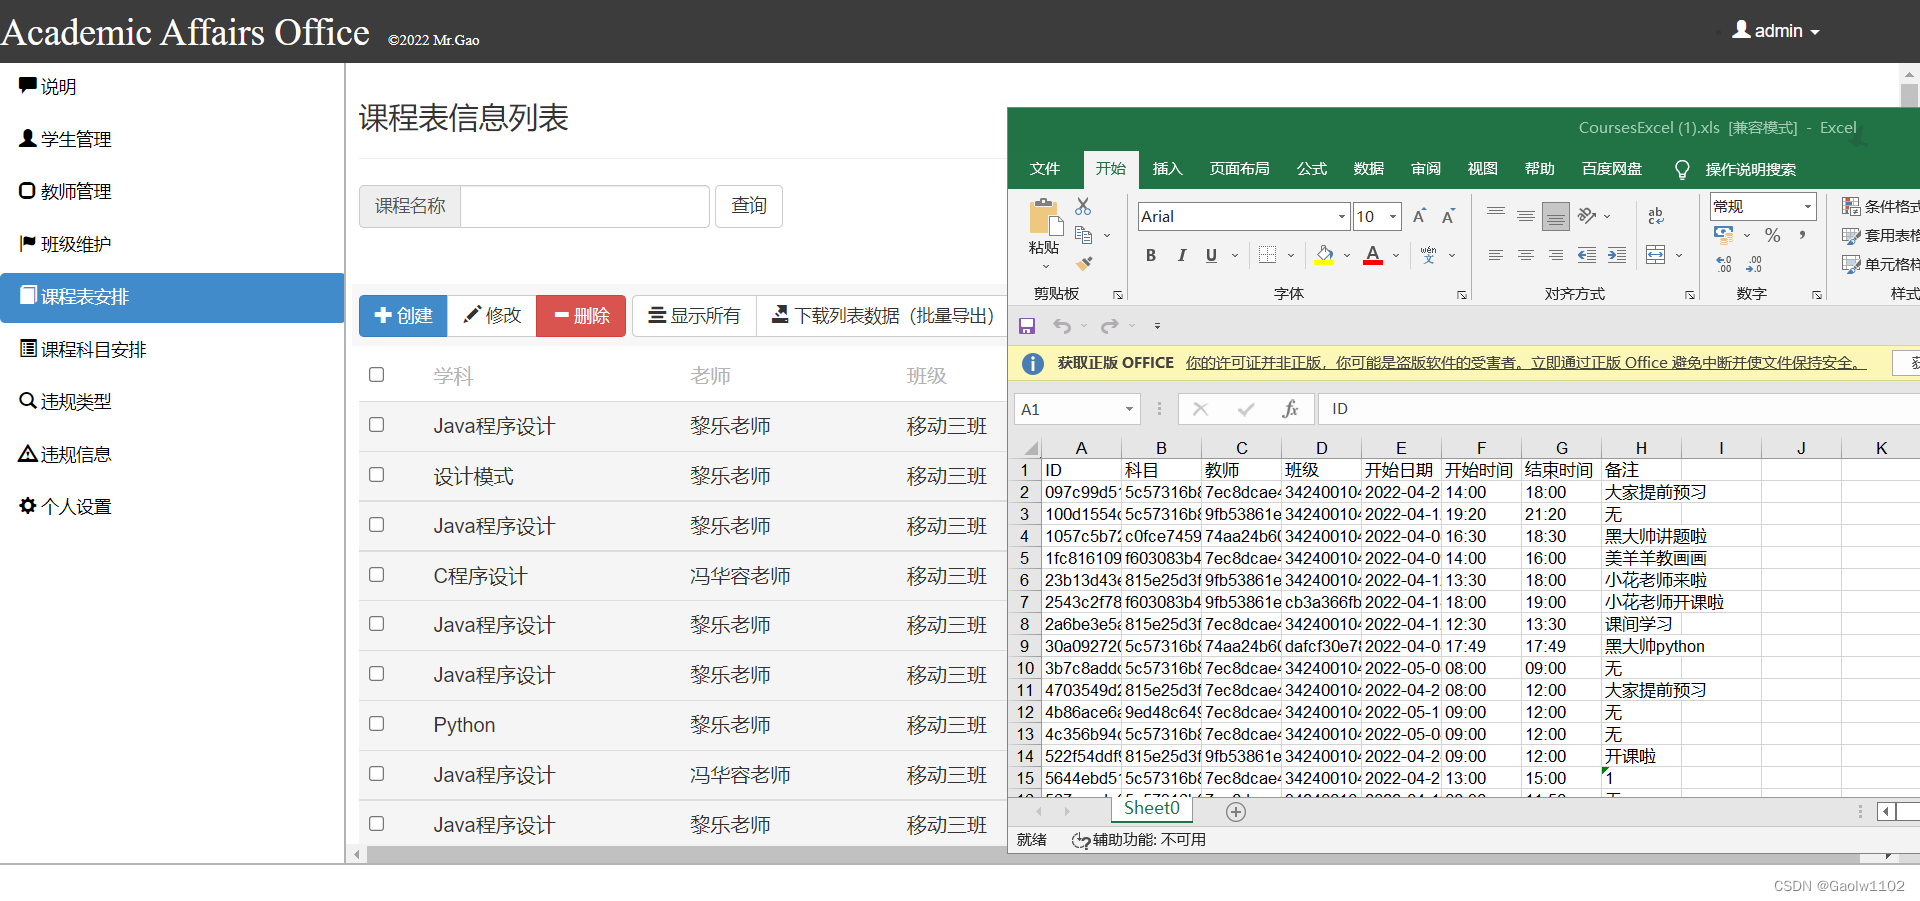
Task: Click the 显示所有 button
Action: [694, 316]
